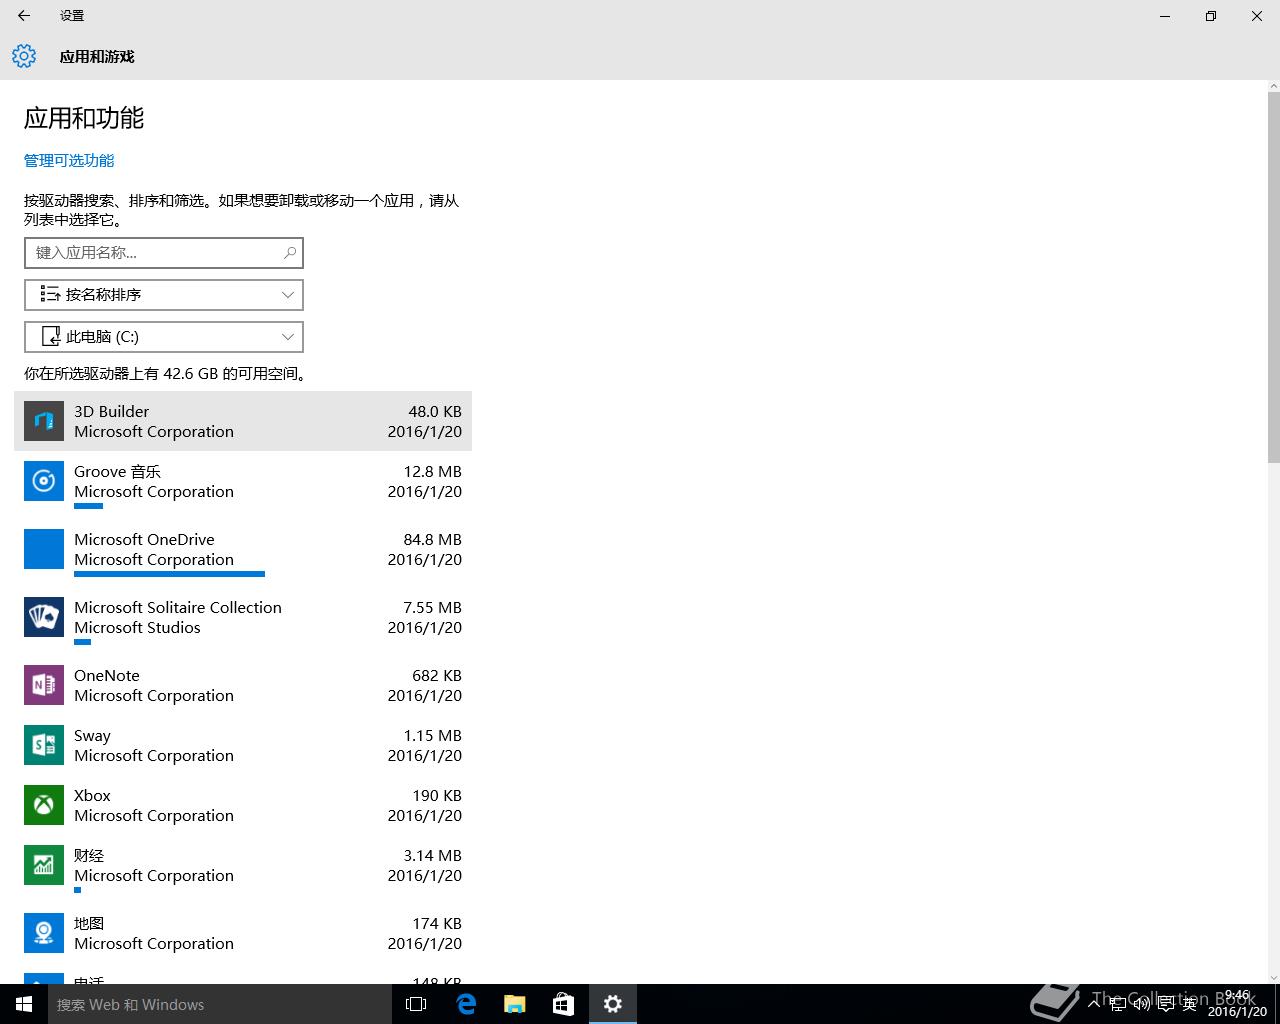Click the 地图 camera icon

pos(44,933)
